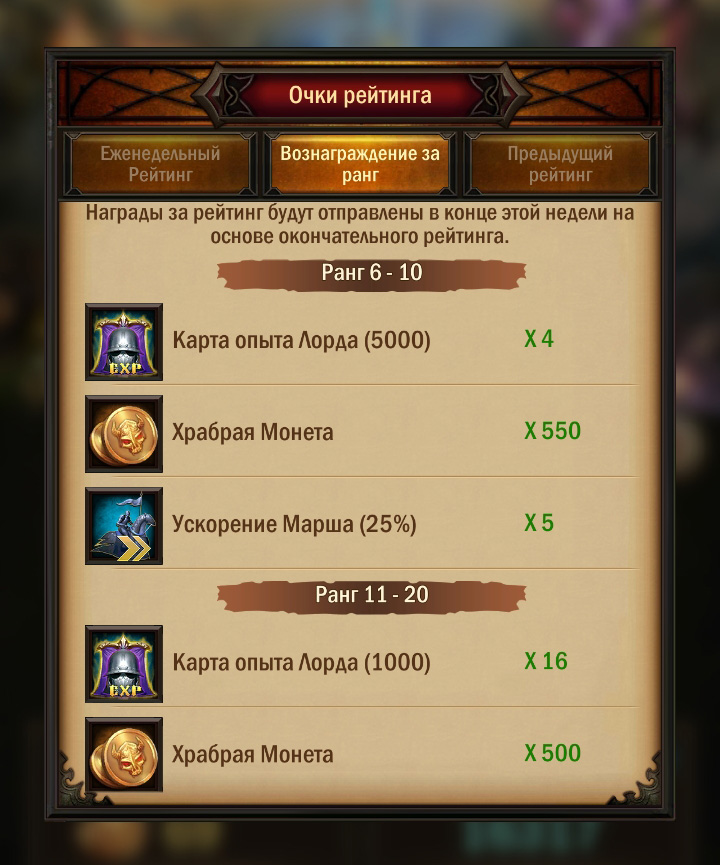Viewport: 720px width, 865px height.
Task: Click the Ранг 6 - 10 header banner
Action: point(371,274)
